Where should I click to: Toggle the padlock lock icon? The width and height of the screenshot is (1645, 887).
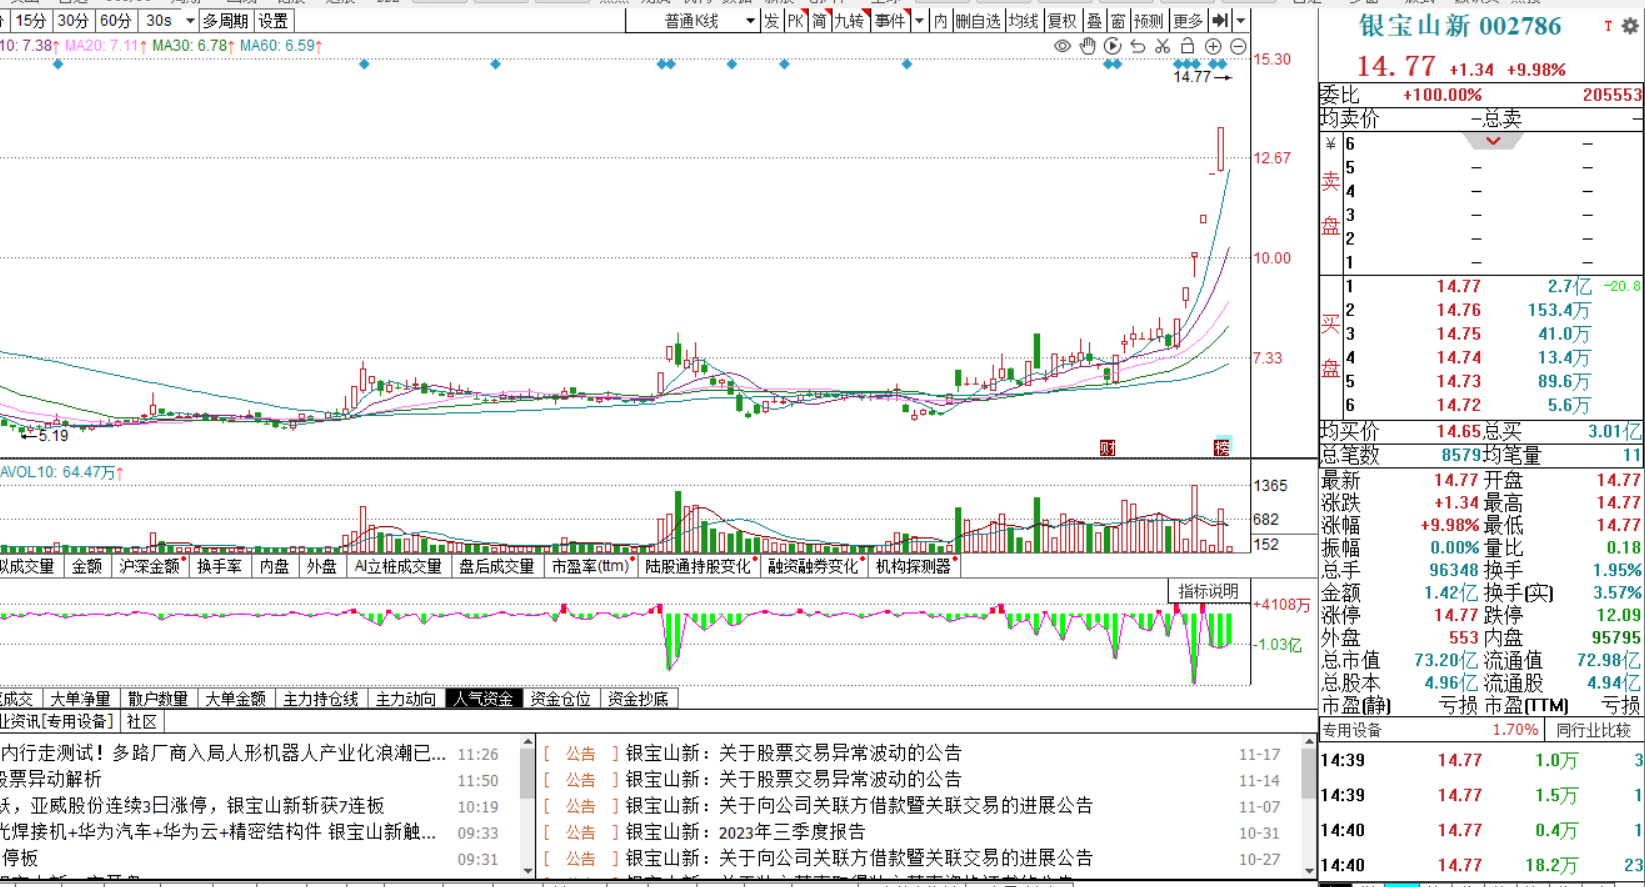point(1187,46)
